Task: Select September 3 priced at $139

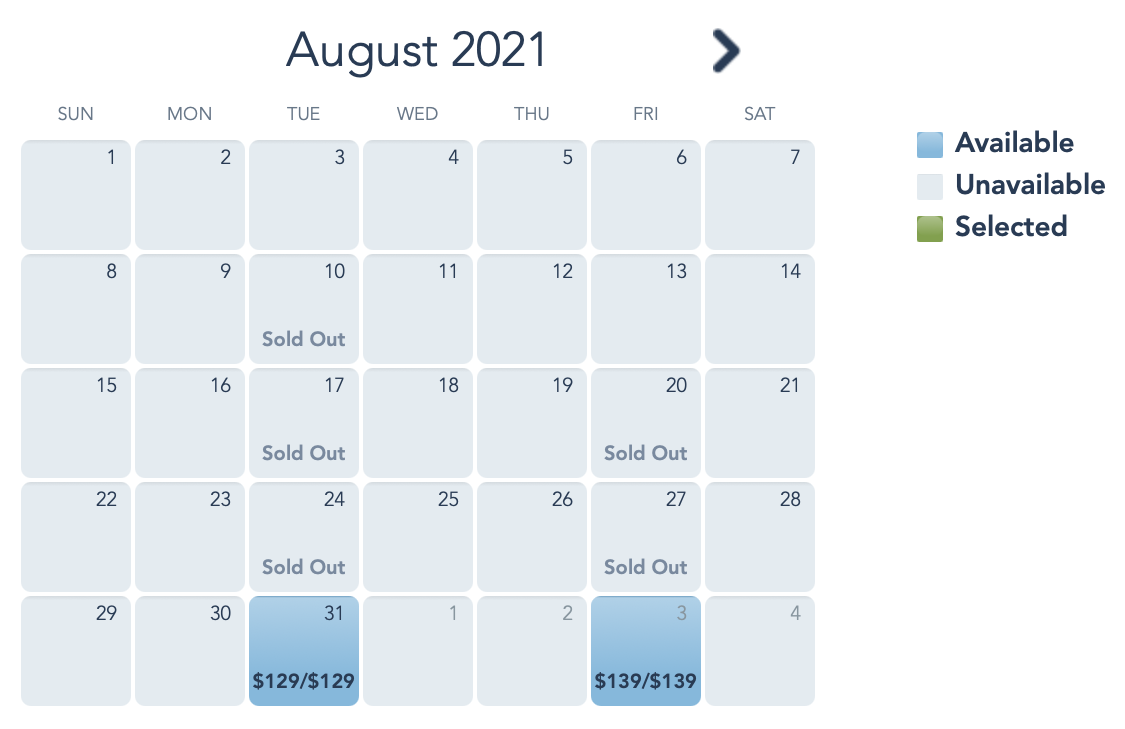Action: (x=646, y=651)
